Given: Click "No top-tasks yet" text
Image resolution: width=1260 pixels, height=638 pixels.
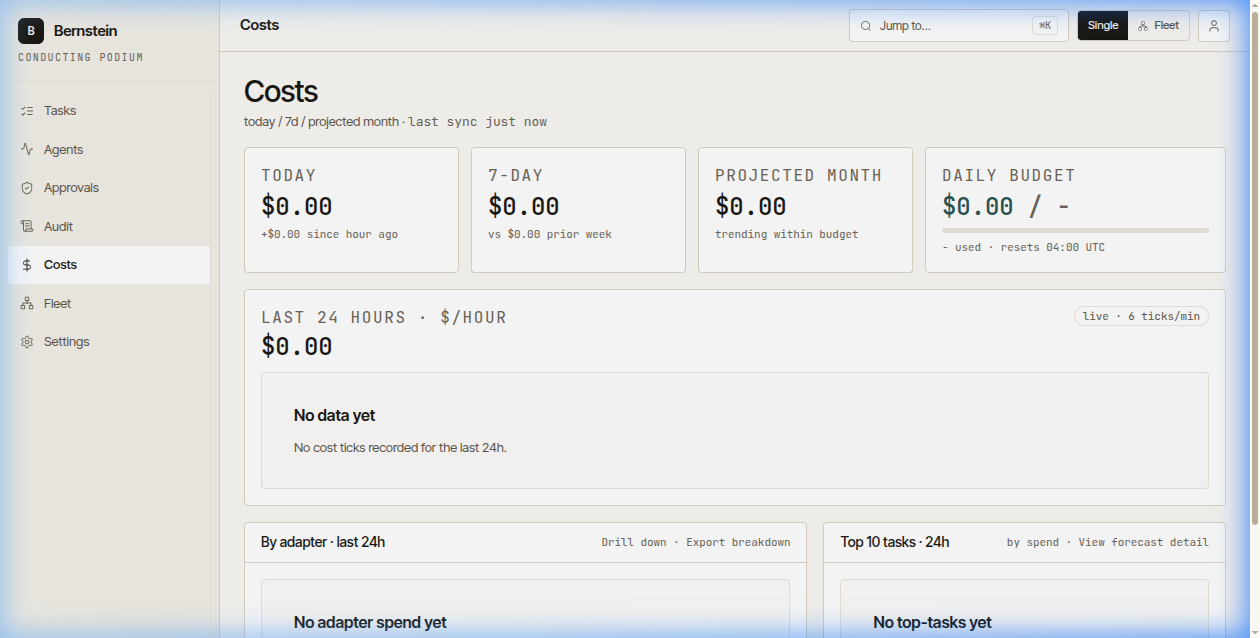Looking at the screenshot, I should (x=932, y=622).
